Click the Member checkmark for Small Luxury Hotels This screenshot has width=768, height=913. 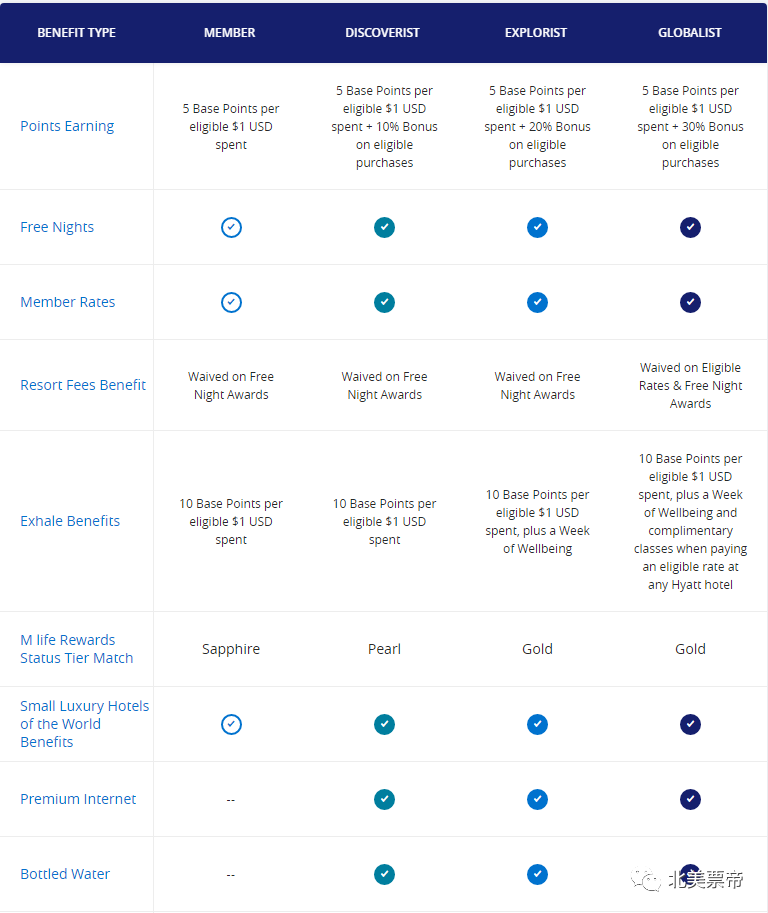[231, 724]
